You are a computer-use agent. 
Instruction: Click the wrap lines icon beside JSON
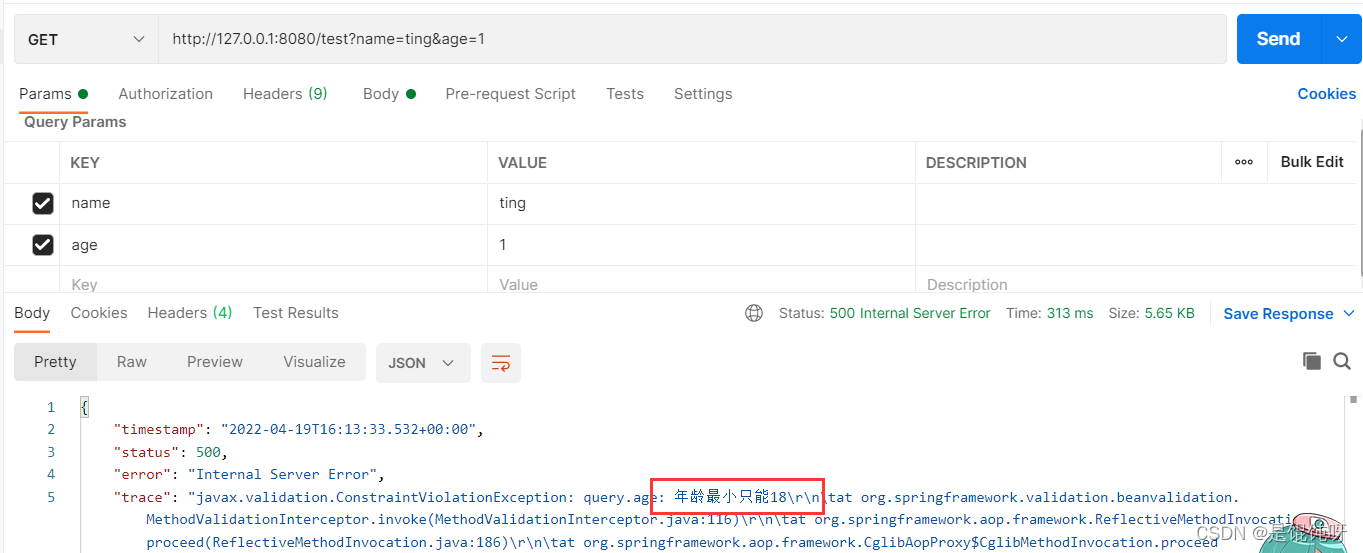501,363
